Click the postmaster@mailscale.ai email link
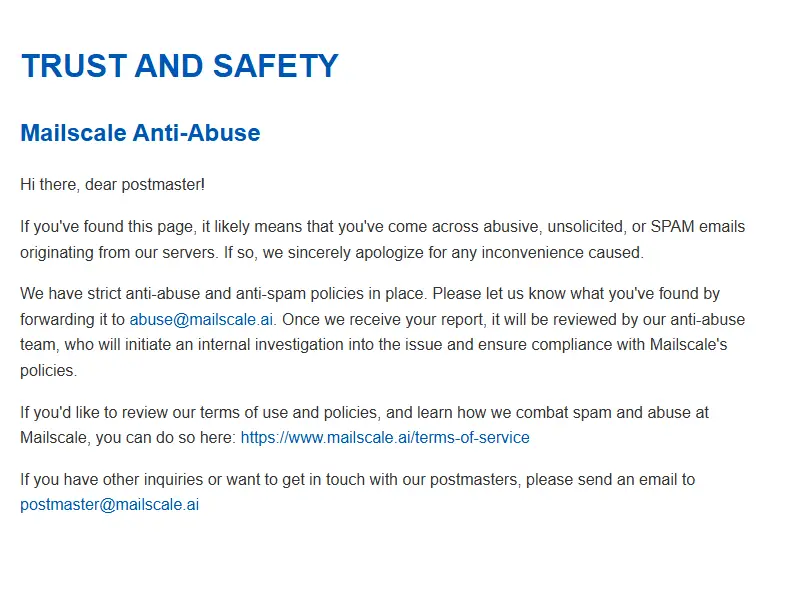Image resolution: width=800 pixels, height=600 pixels. point(109,505)
